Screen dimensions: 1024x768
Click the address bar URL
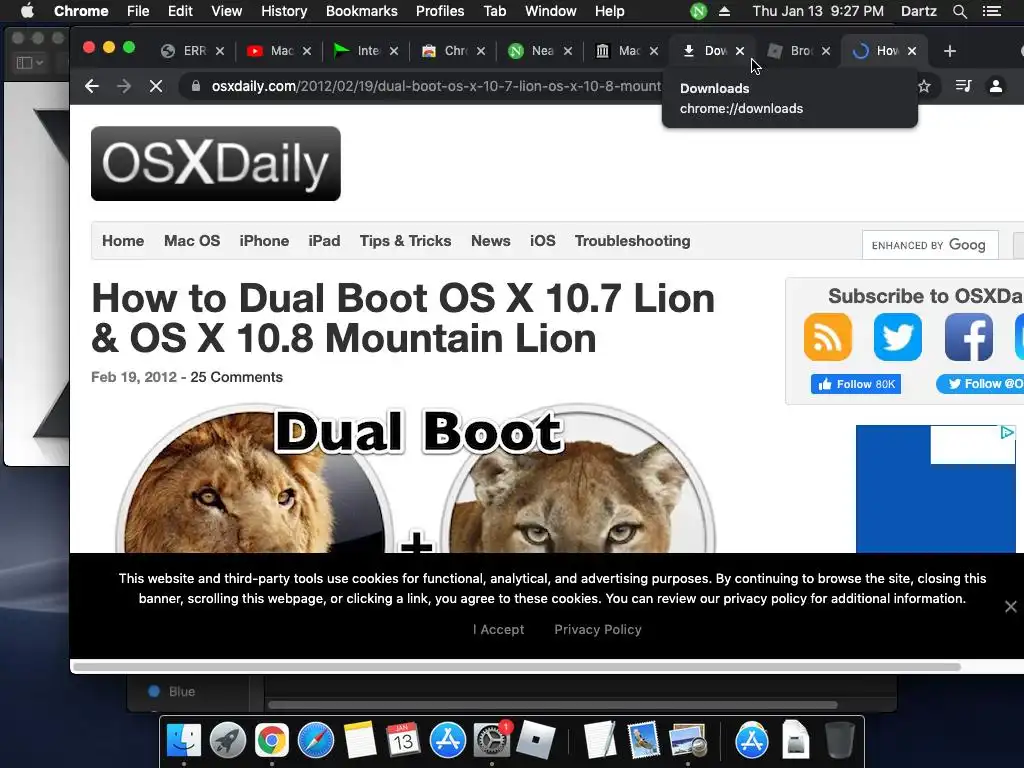[x=436, y=86]
